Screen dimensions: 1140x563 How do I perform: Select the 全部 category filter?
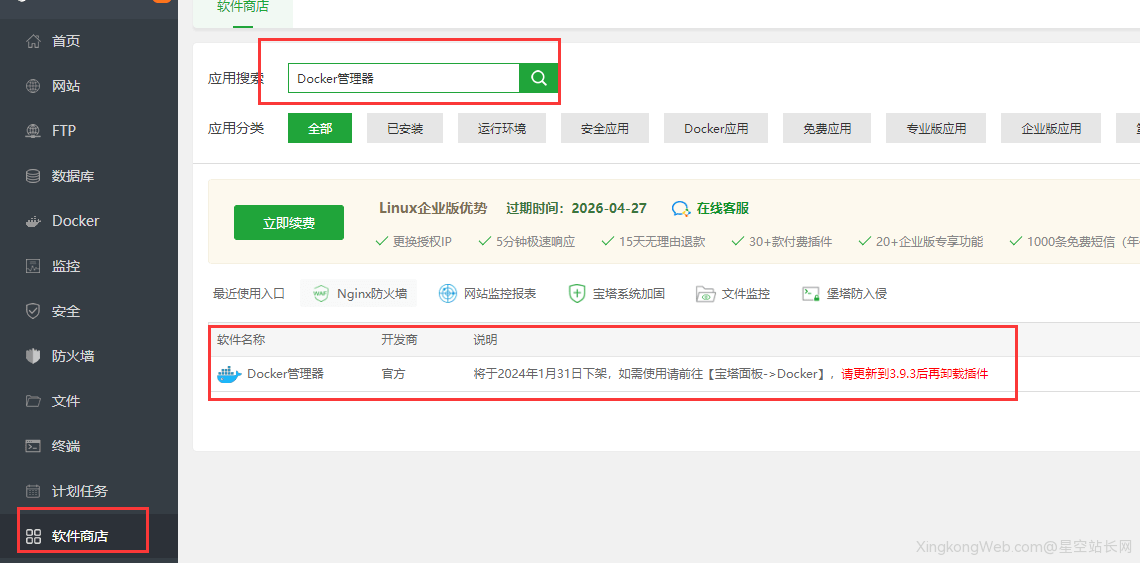[x=320, y=128]
